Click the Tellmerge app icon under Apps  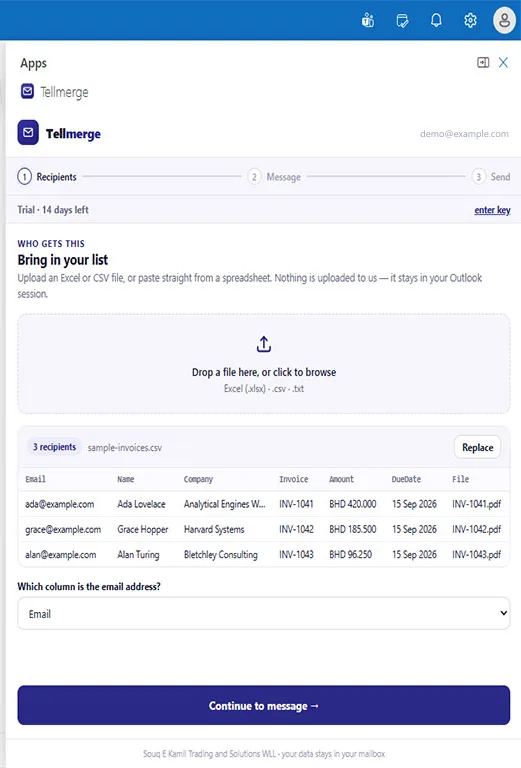coord(27,91)
